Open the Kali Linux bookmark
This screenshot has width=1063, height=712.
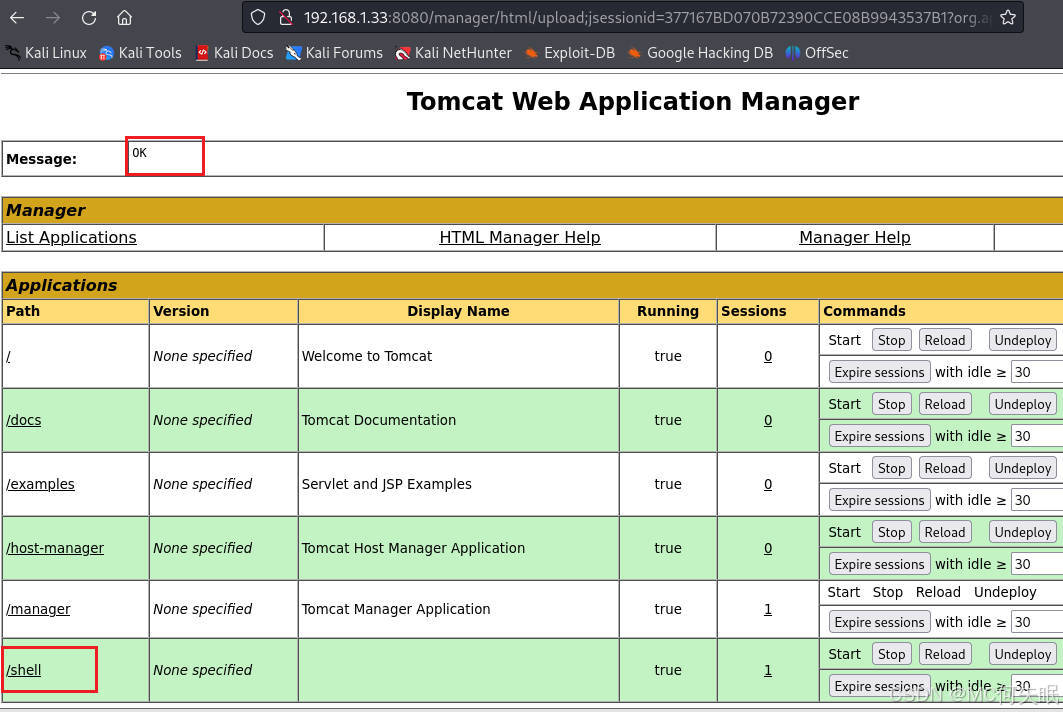tap(46, 53)
